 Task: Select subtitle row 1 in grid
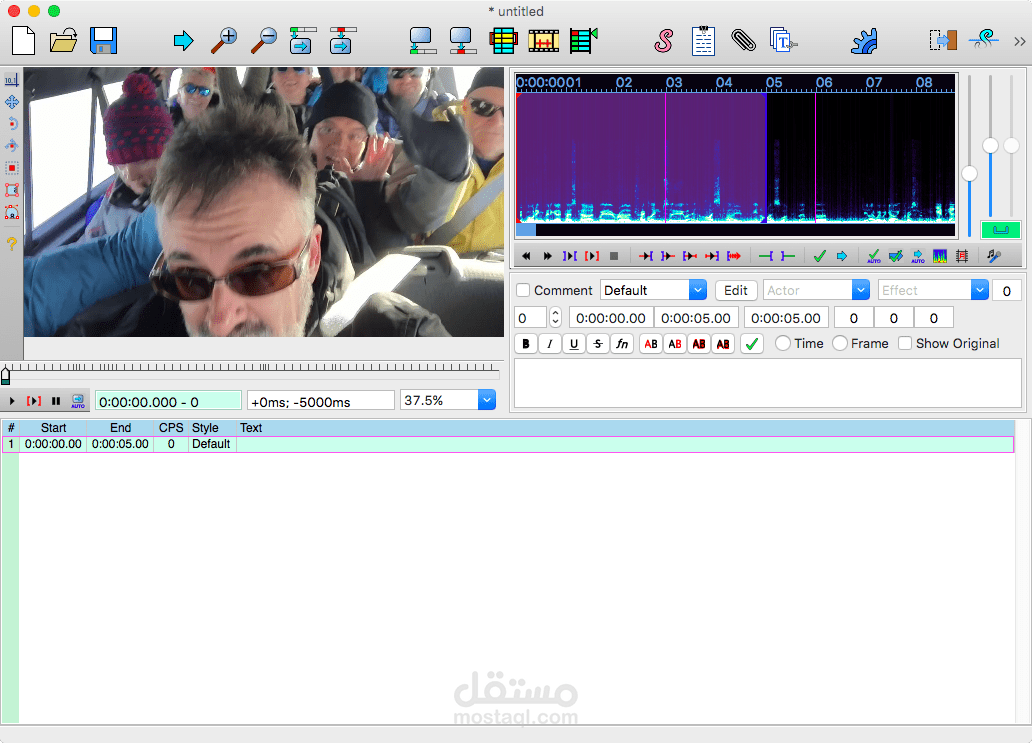pos(507,444)
